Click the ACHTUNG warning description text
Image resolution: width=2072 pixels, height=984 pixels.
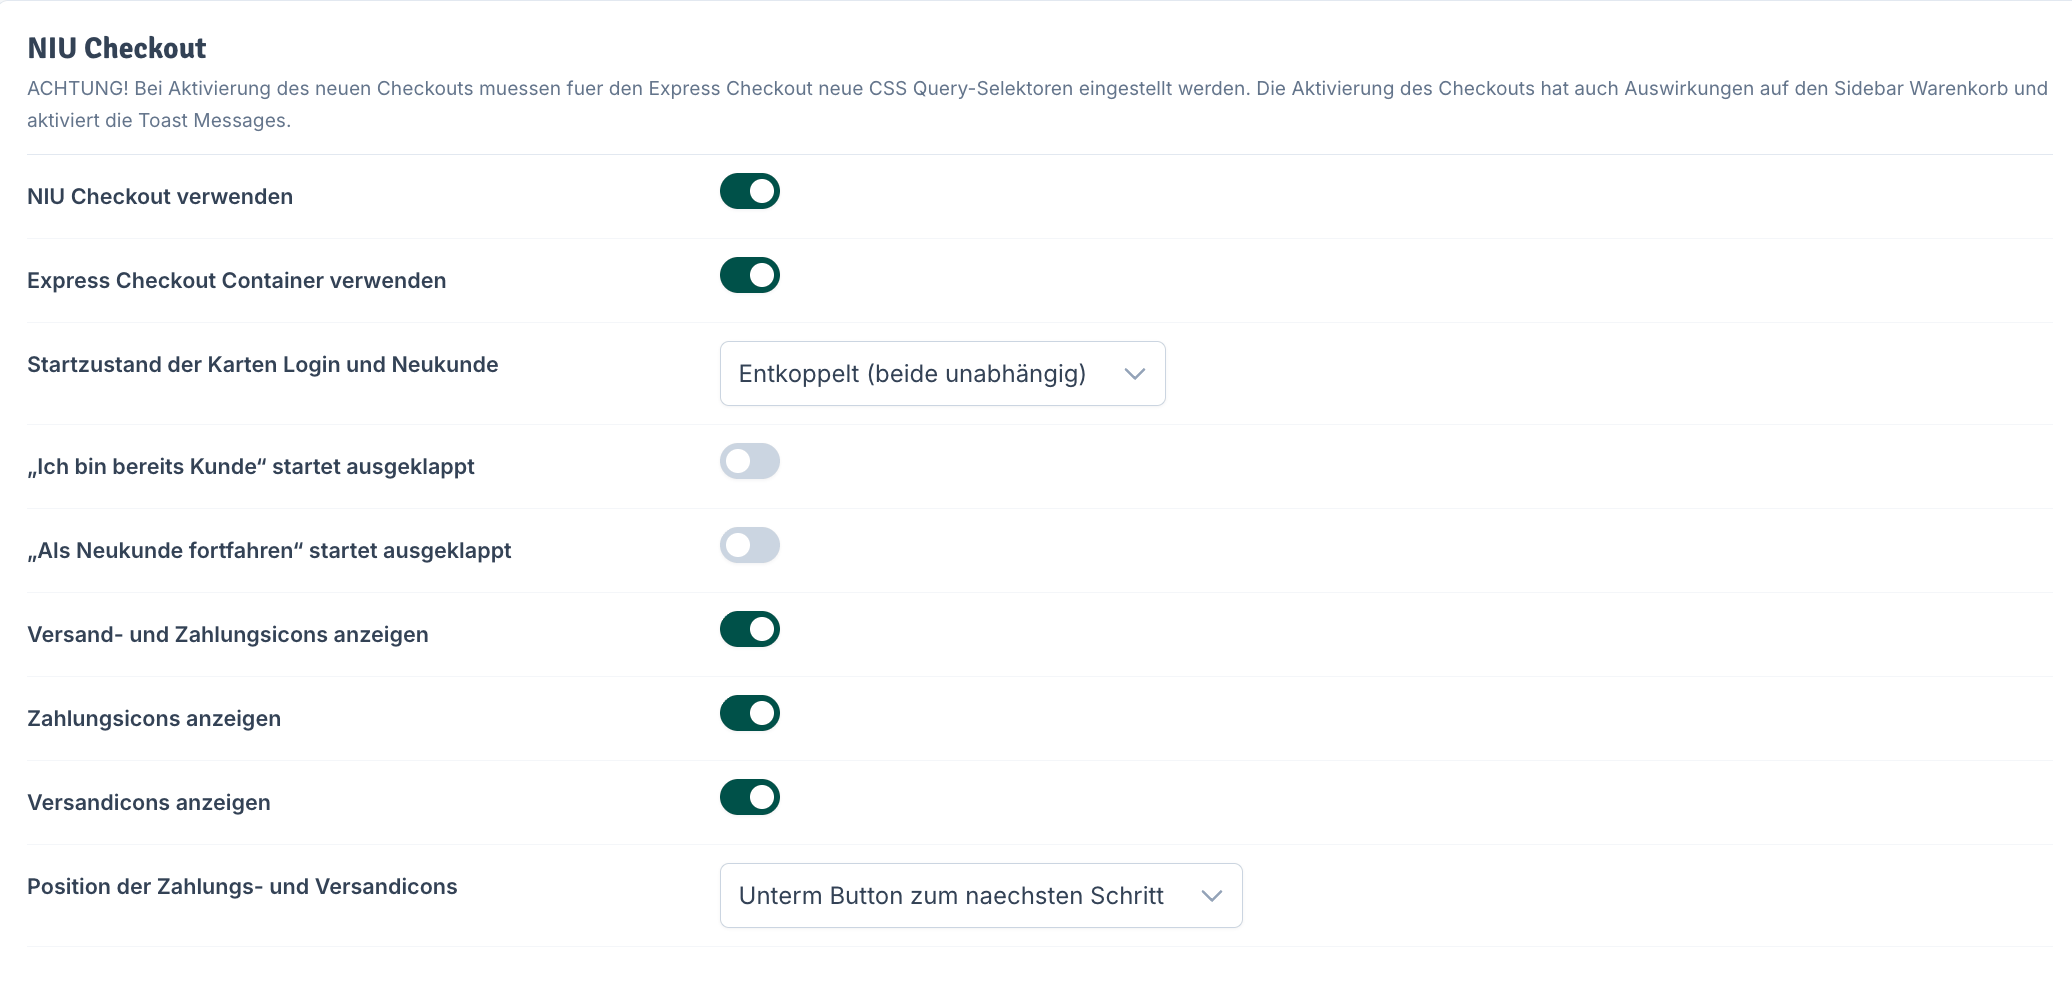(1037, 104)
